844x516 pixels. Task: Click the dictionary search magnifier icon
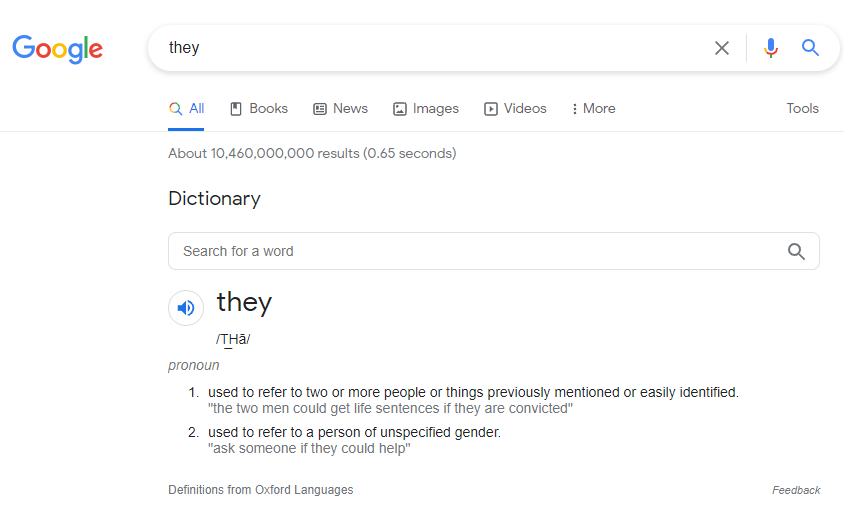coord(796,251)
